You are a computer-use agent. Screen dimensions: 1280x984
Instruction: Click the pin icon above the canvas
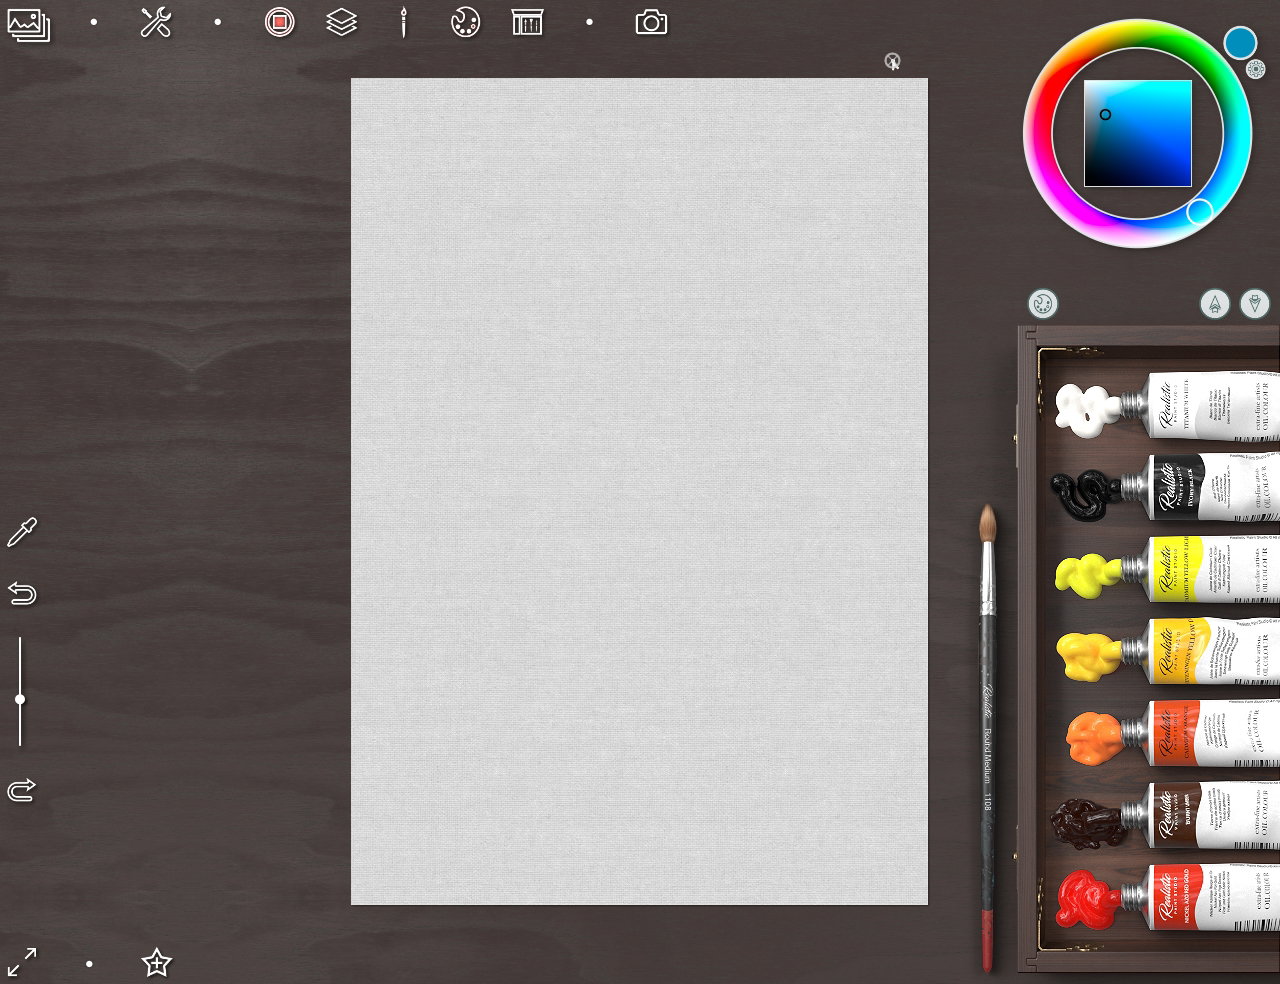893,62
